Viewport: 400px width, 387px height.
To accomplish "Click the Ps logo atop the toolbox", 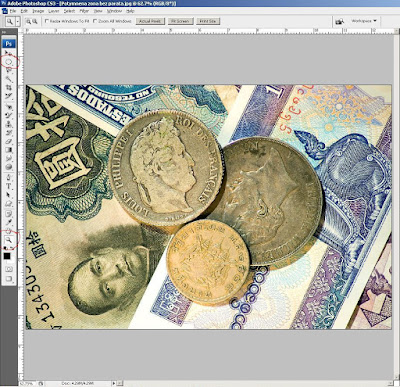I will click(x=9, y=44).
